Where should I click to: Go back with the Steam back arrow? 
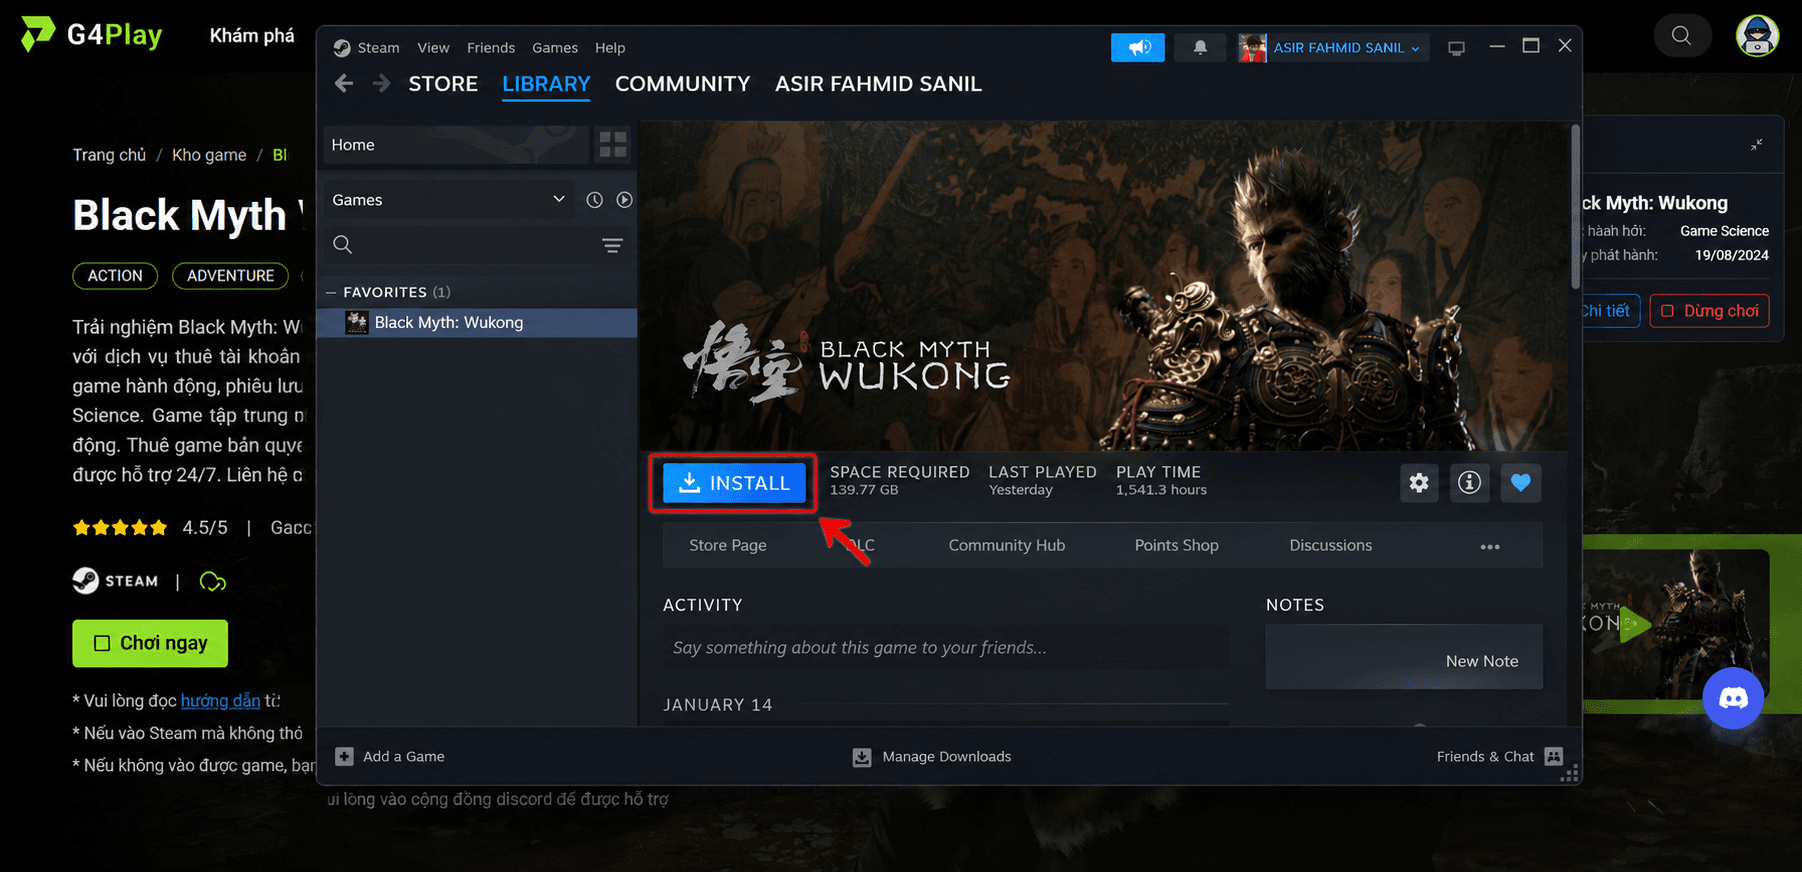click(x=344, y=84)
